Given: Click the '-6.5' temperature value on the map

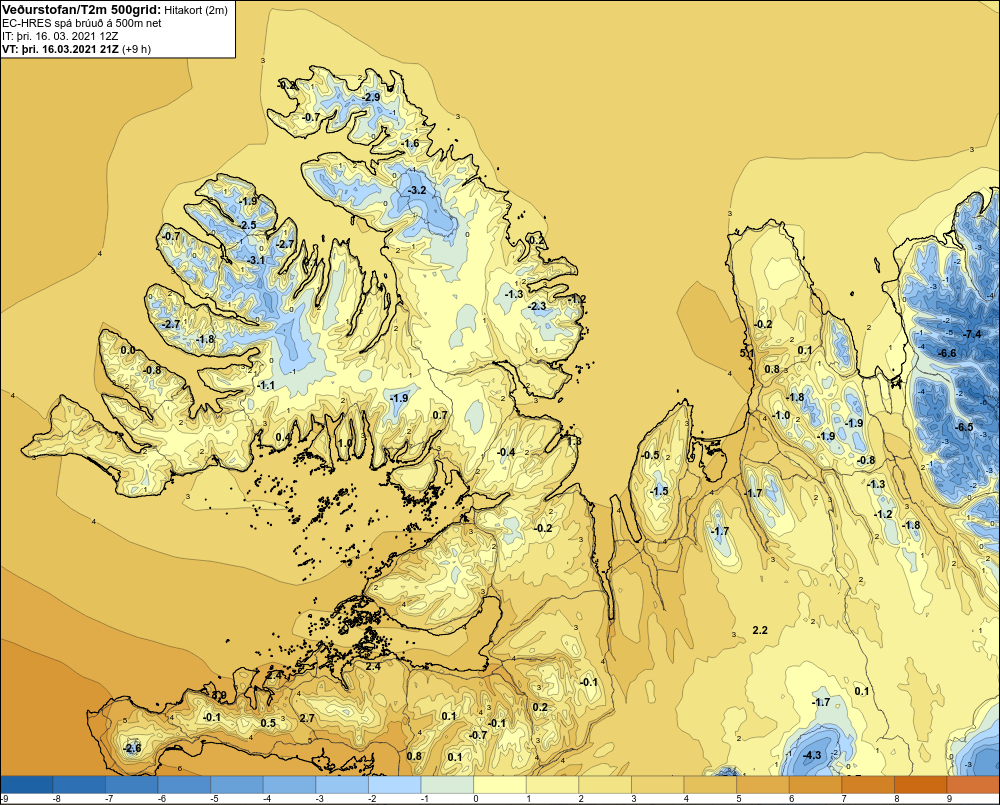Looking at the screenshot, I should pyautogui.click(x=964, y=427).
